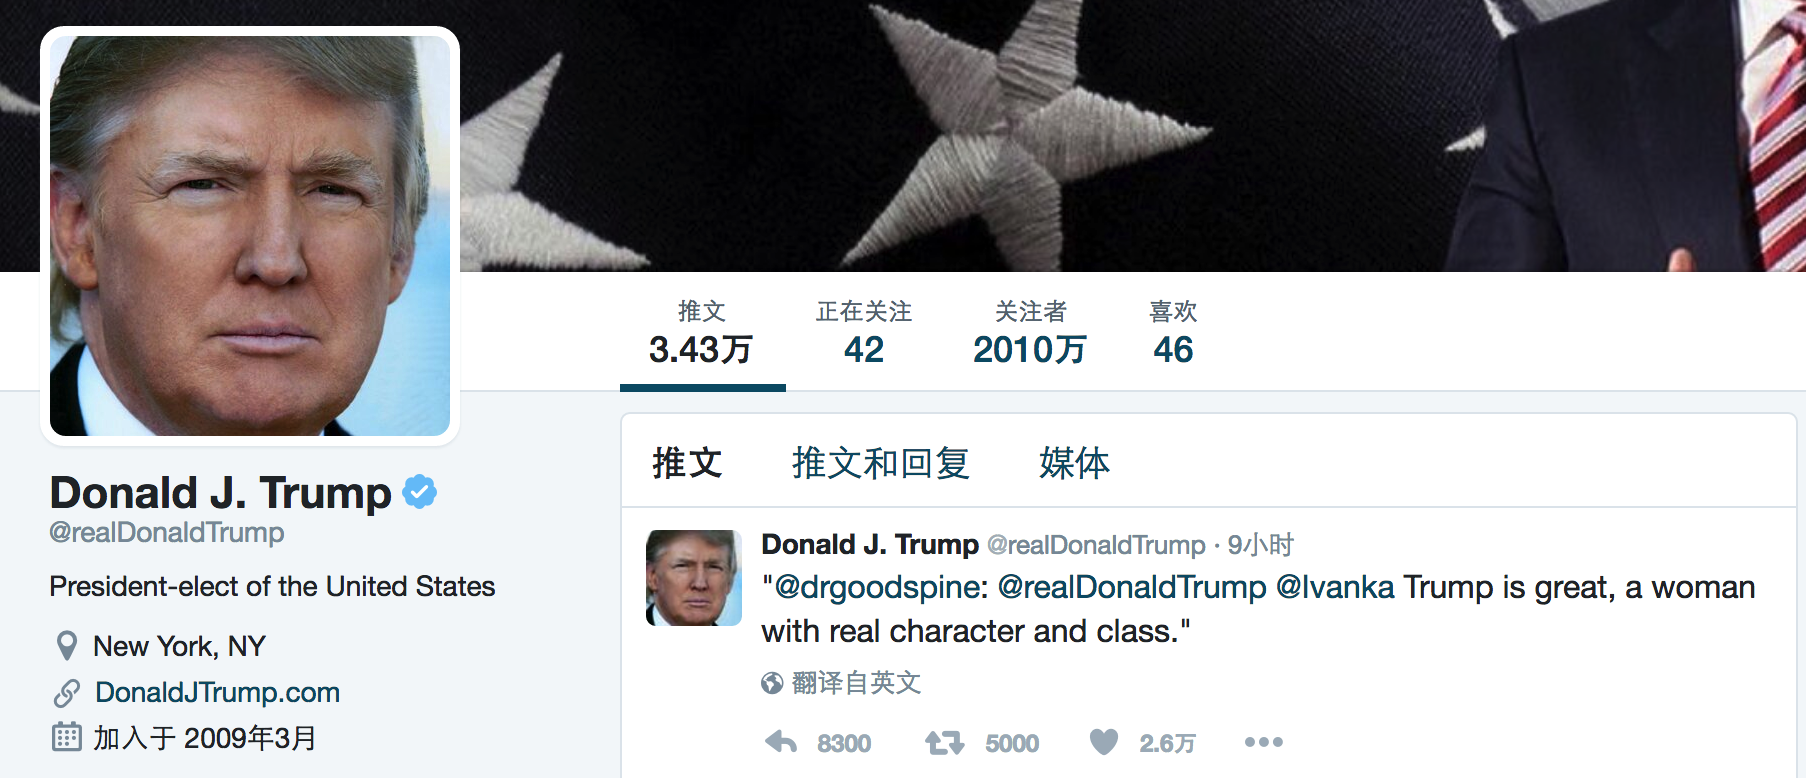Click the globe translate icon
The height and width of the screenshot is (778, 1806).
[772, 683]
